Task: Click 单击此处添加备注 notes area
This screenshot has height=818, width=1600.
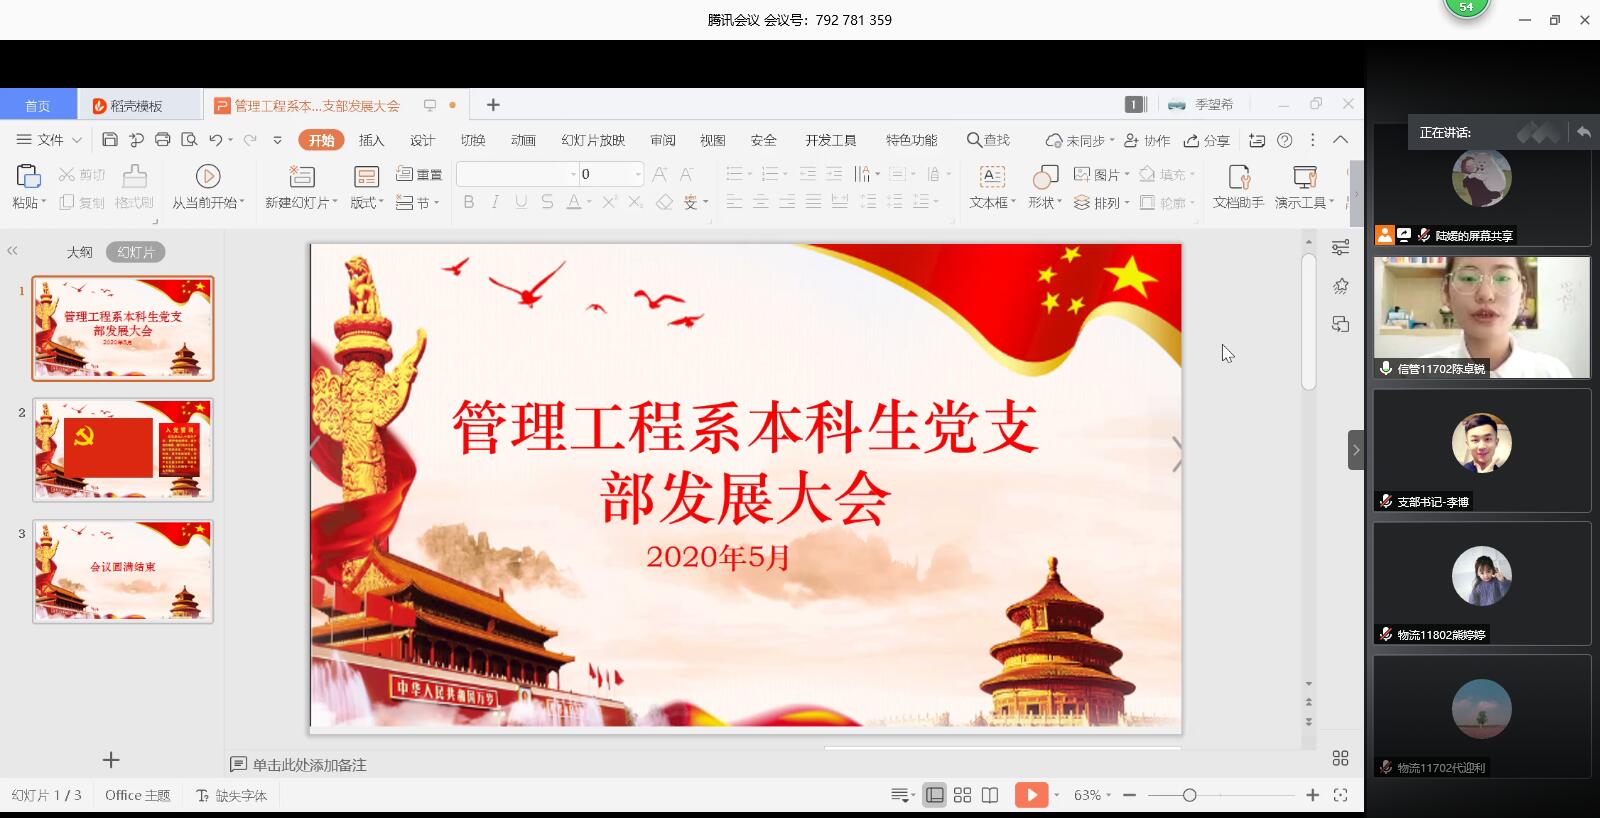Action: pos(309,765)
